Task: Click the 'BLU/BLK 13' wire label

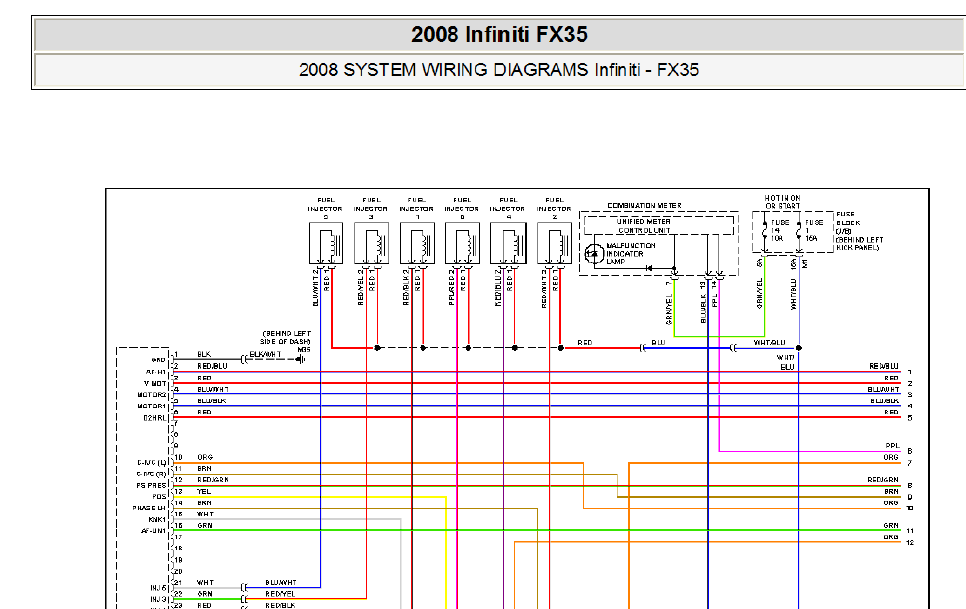Action: [703, 302]
